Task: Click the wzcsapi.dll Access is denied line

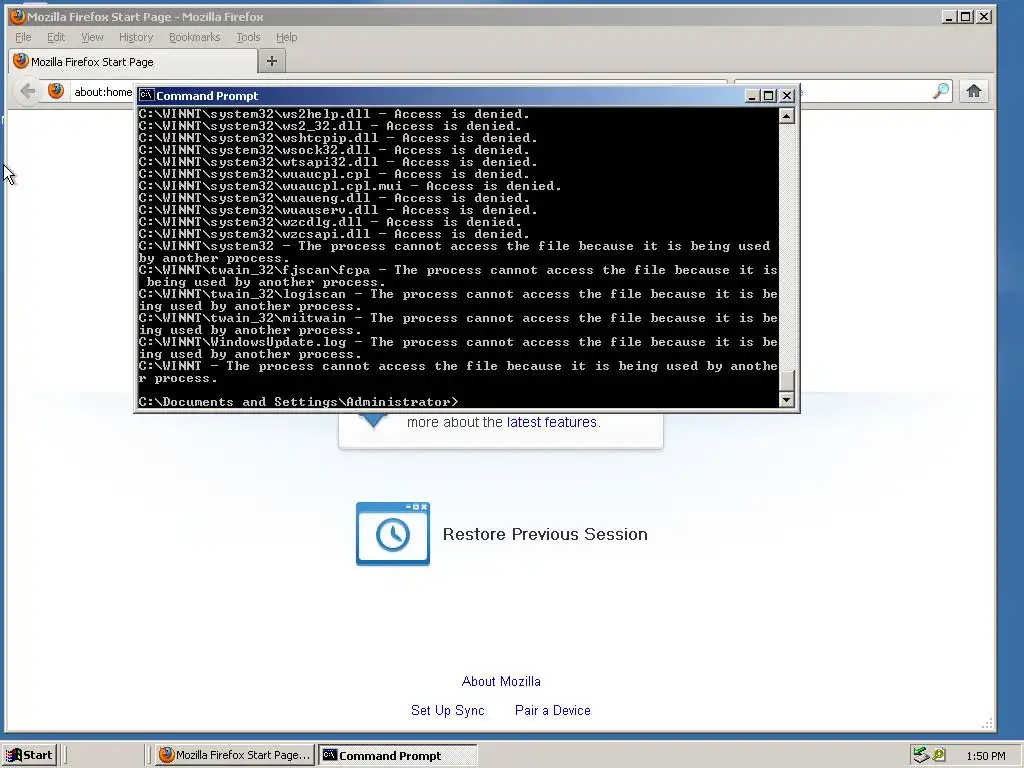Action: tap(334, 234)
